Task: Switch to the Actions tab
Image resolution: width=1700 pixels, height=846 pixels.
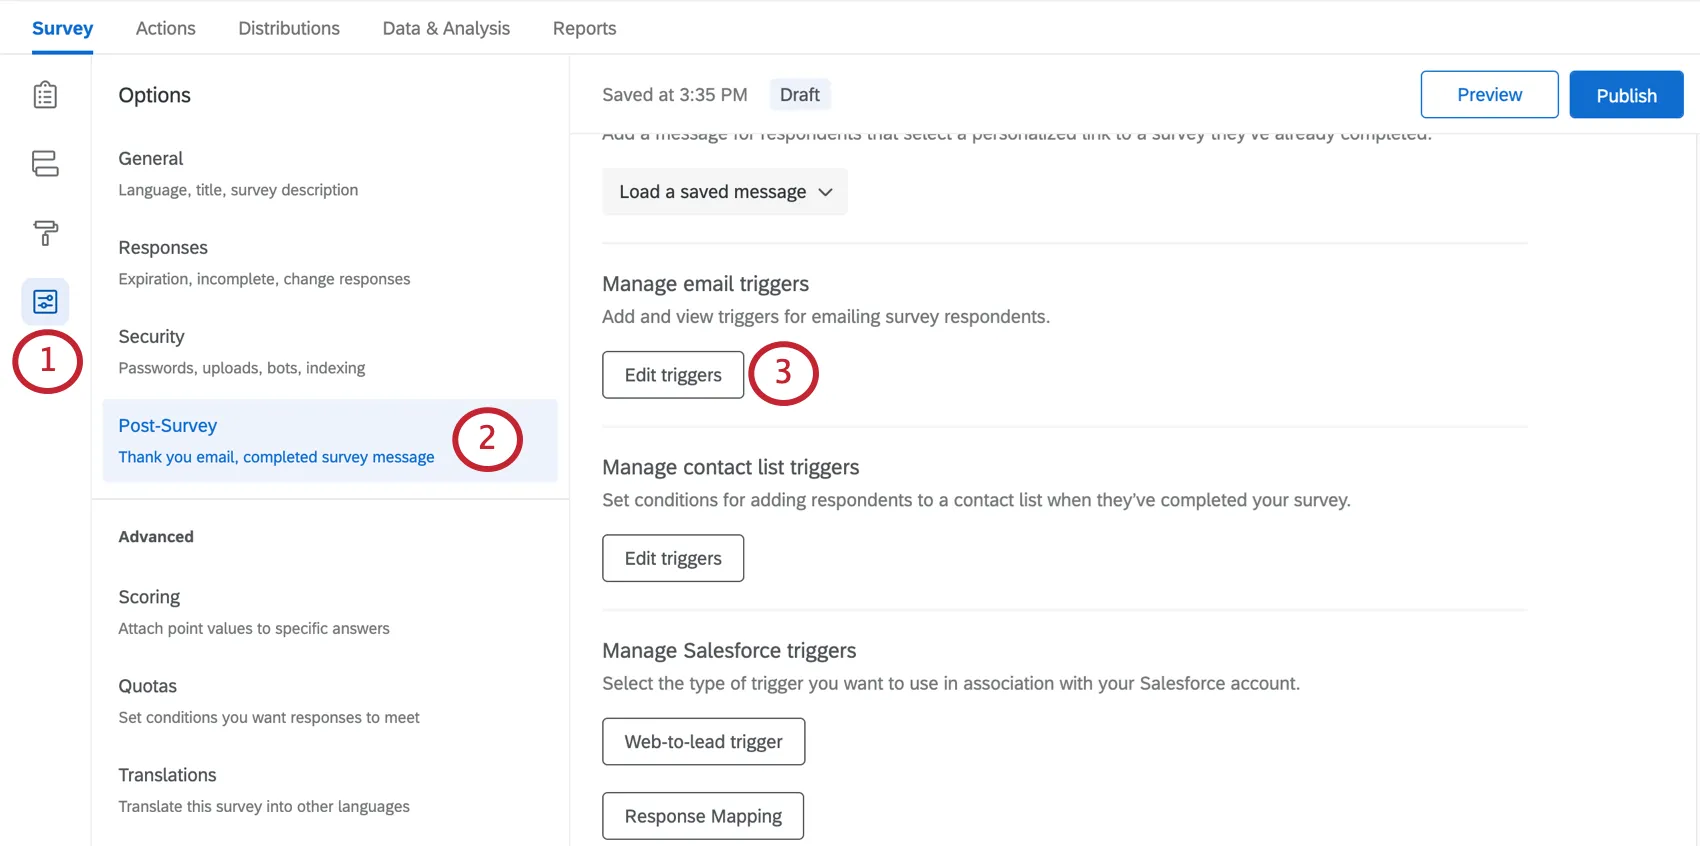Action: (166, 28)
